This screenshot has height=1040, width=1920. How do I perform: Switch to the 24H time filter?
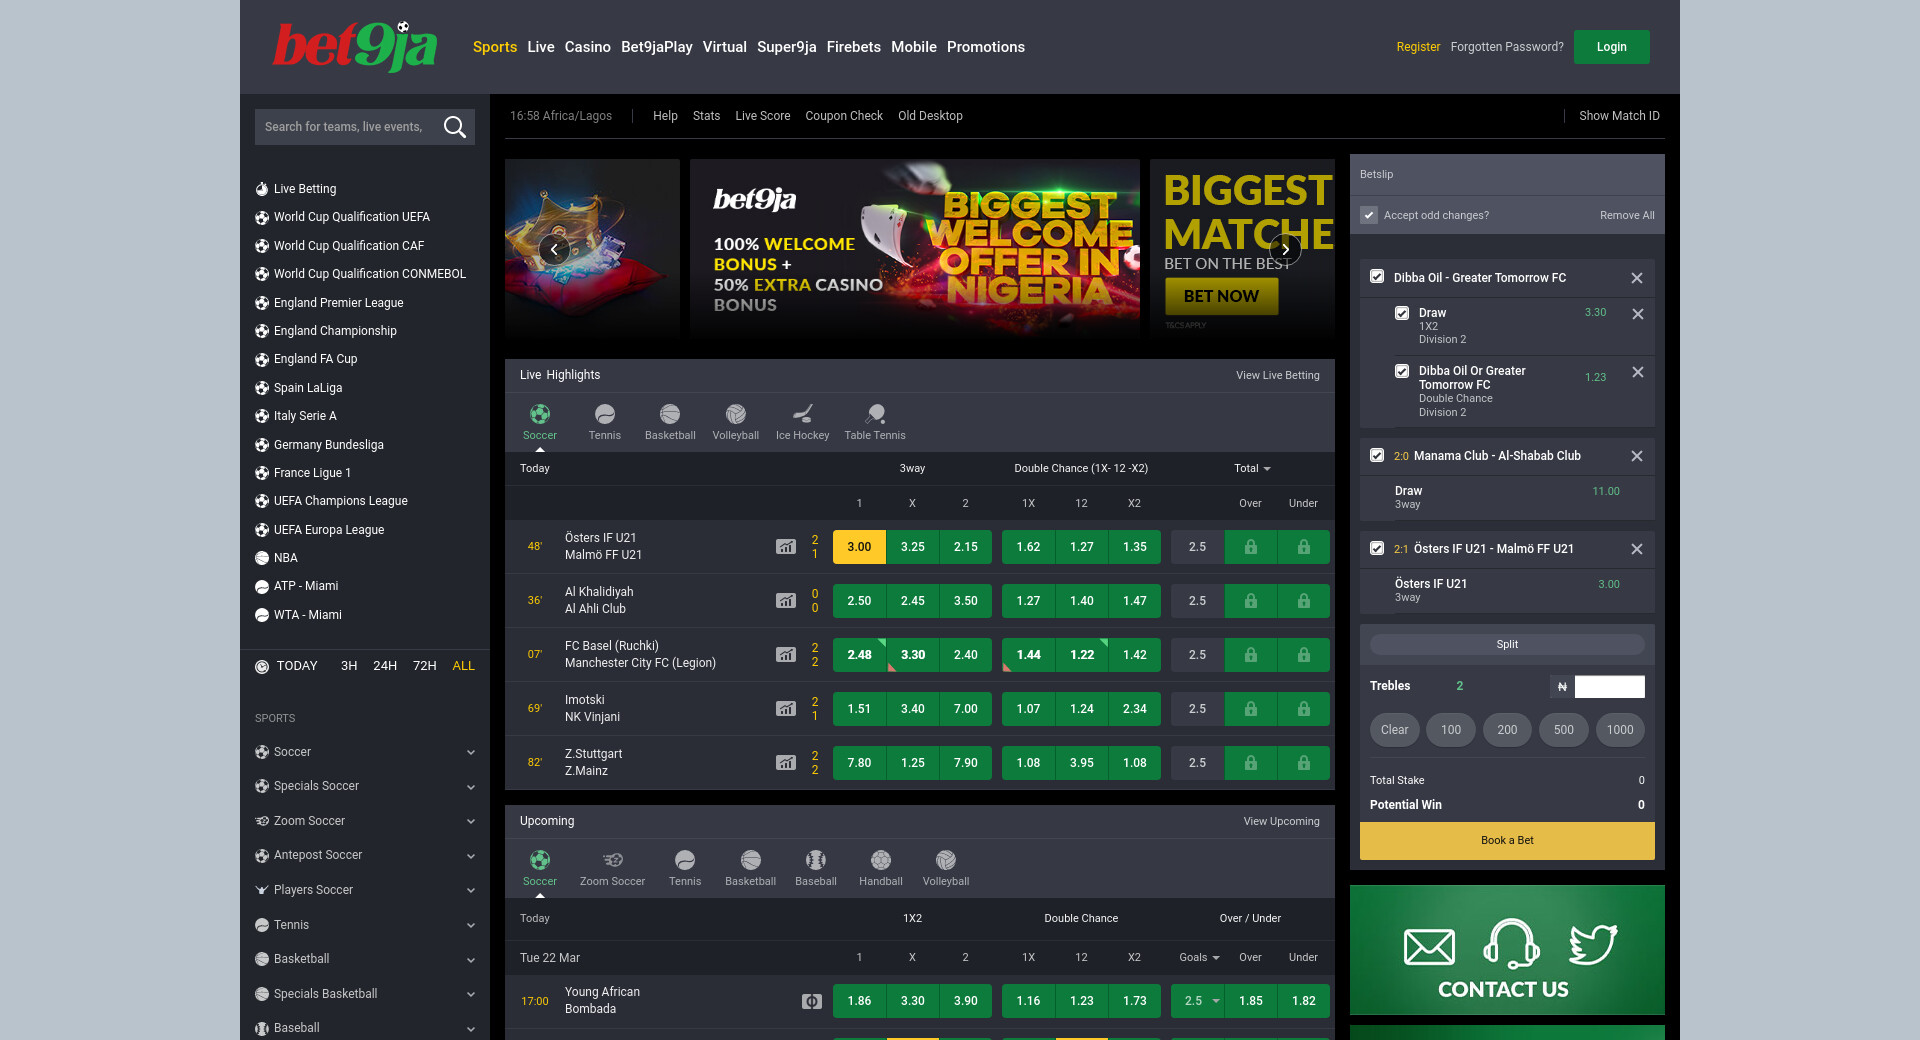click(x=385, y=666)
